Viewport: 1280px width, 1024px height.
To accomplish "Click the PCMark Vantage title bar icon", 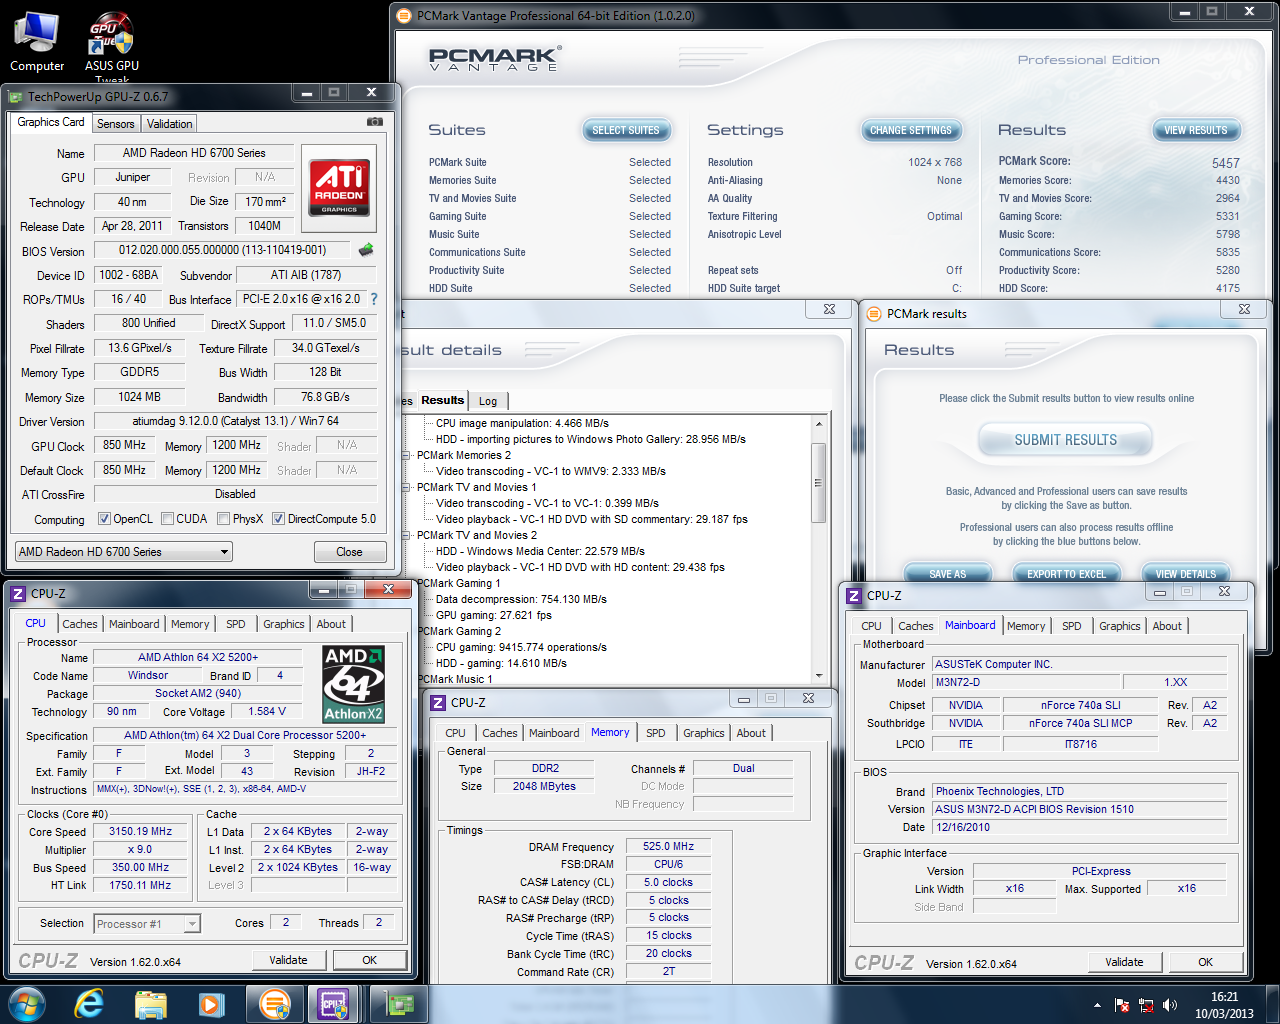I will 404,16.
